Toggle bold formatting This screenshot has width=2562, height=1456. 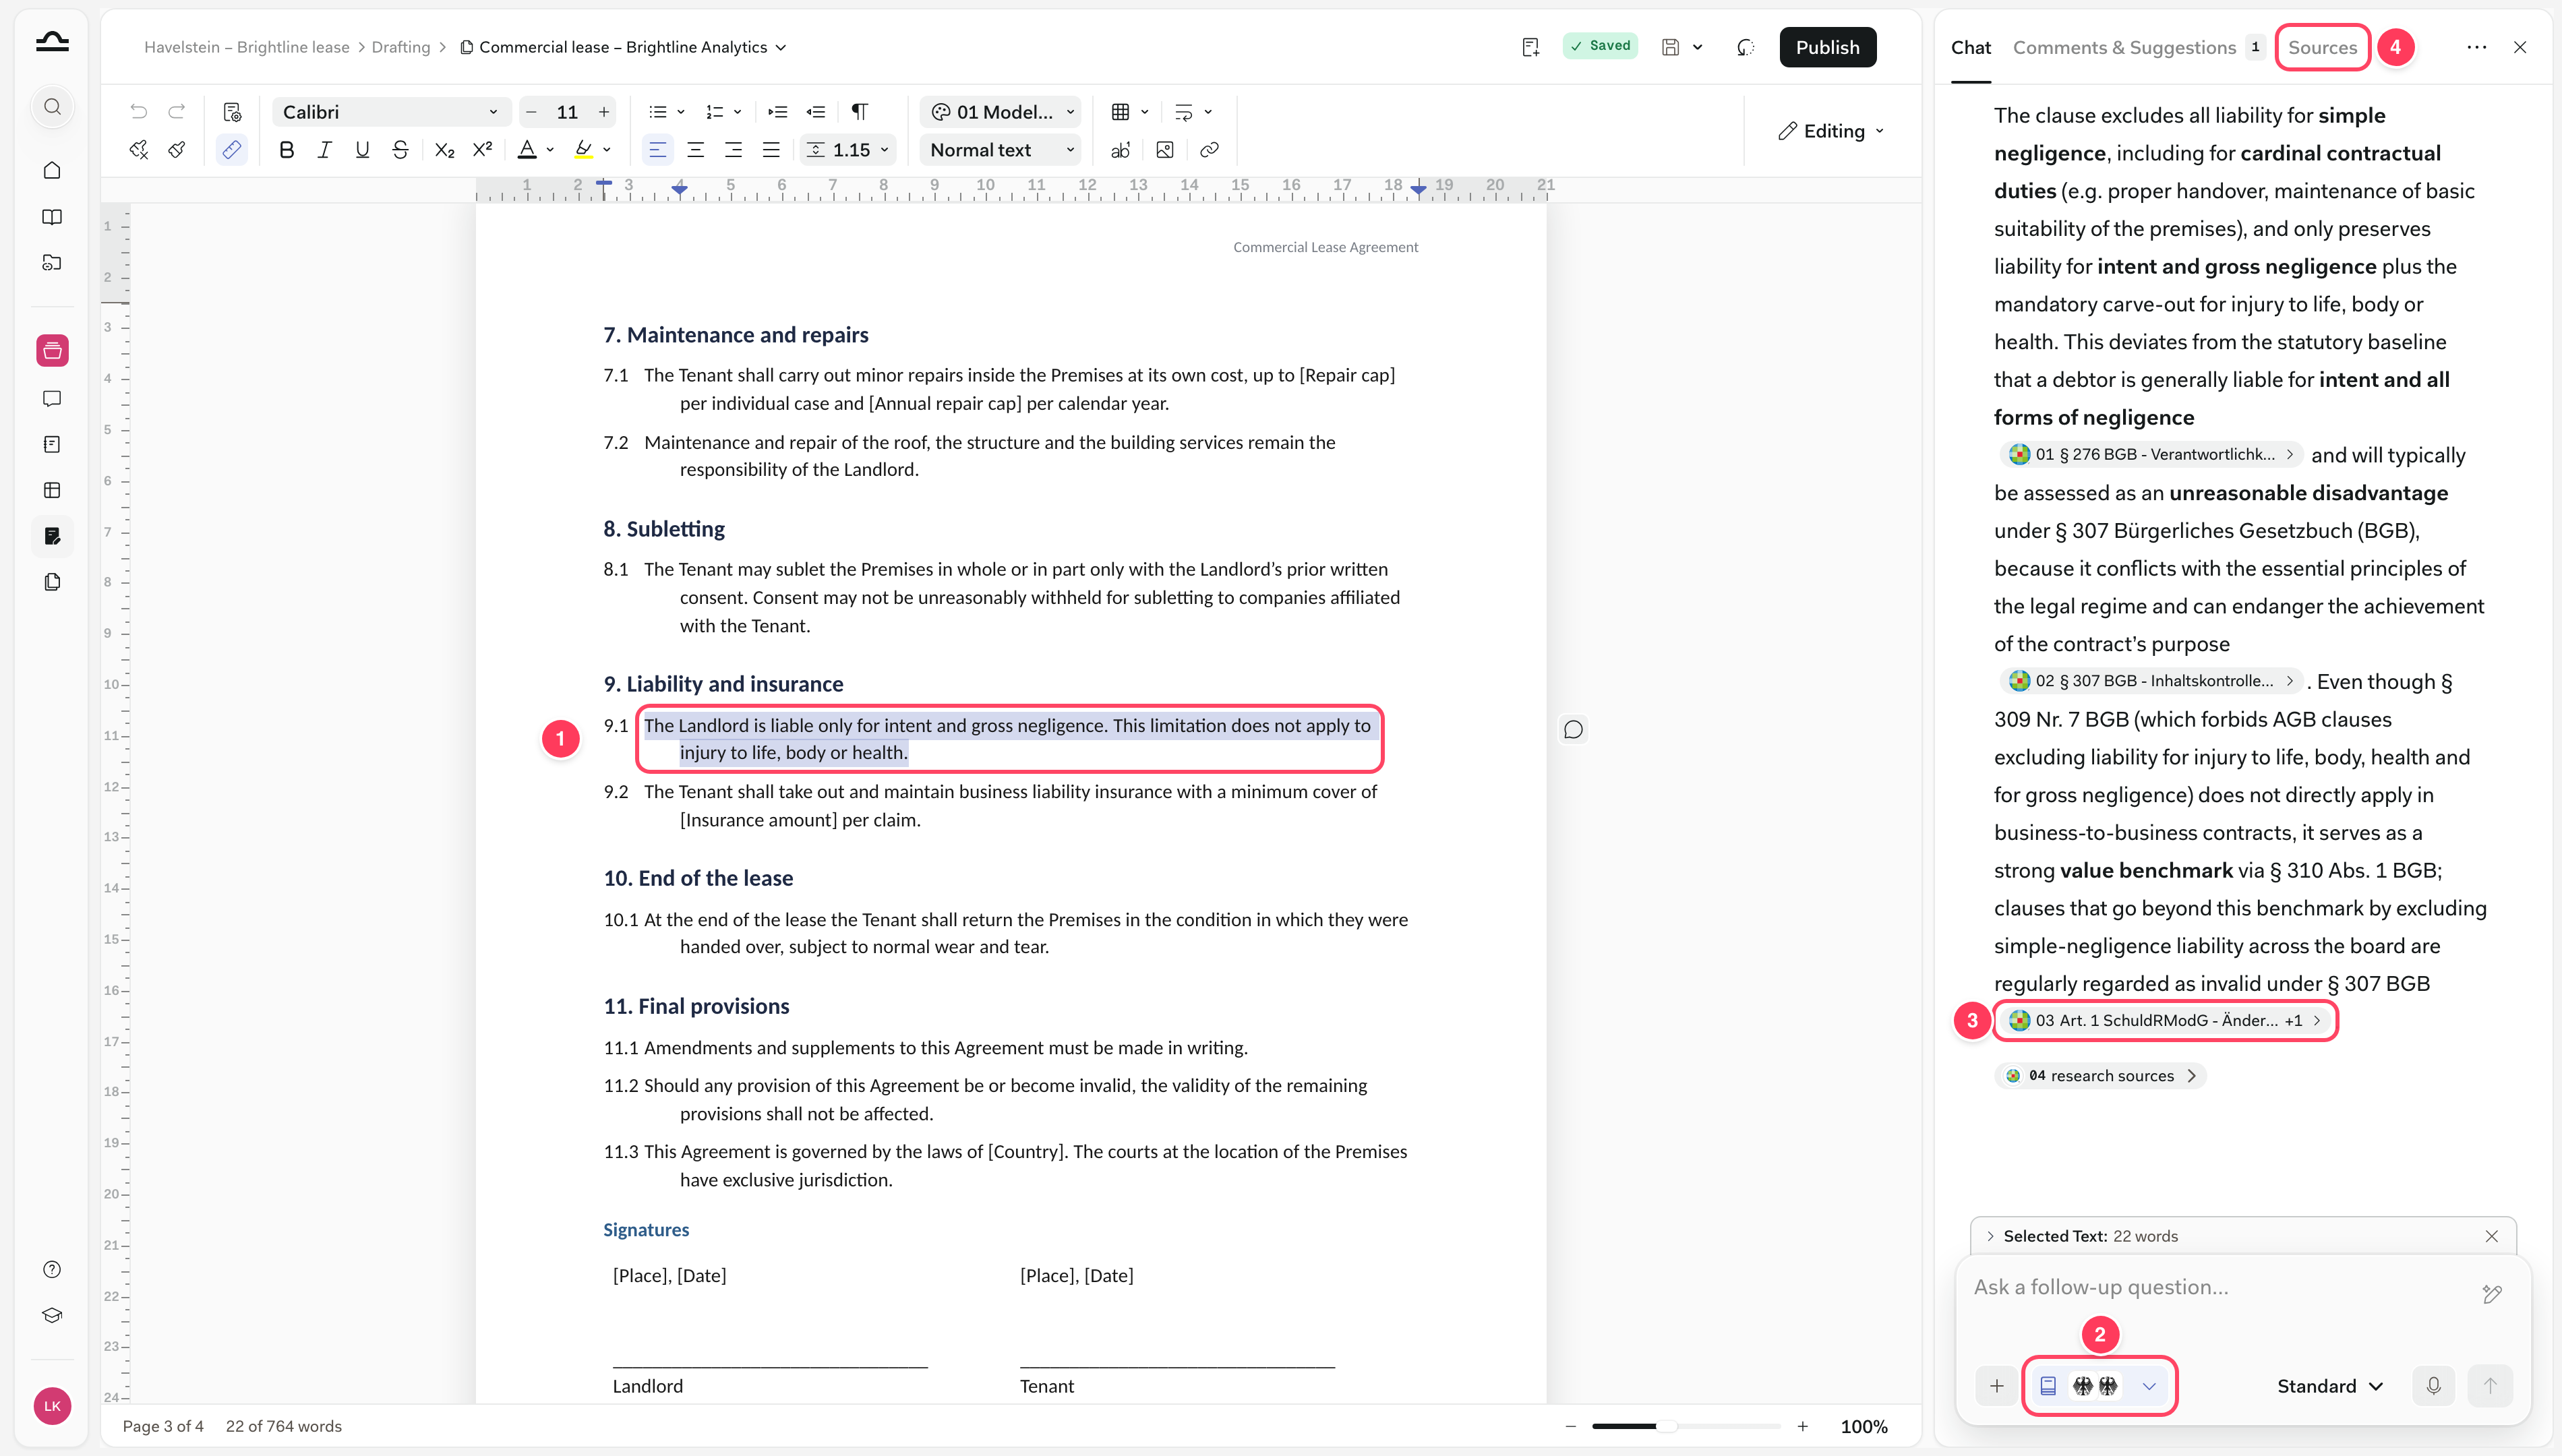(287, 149)
